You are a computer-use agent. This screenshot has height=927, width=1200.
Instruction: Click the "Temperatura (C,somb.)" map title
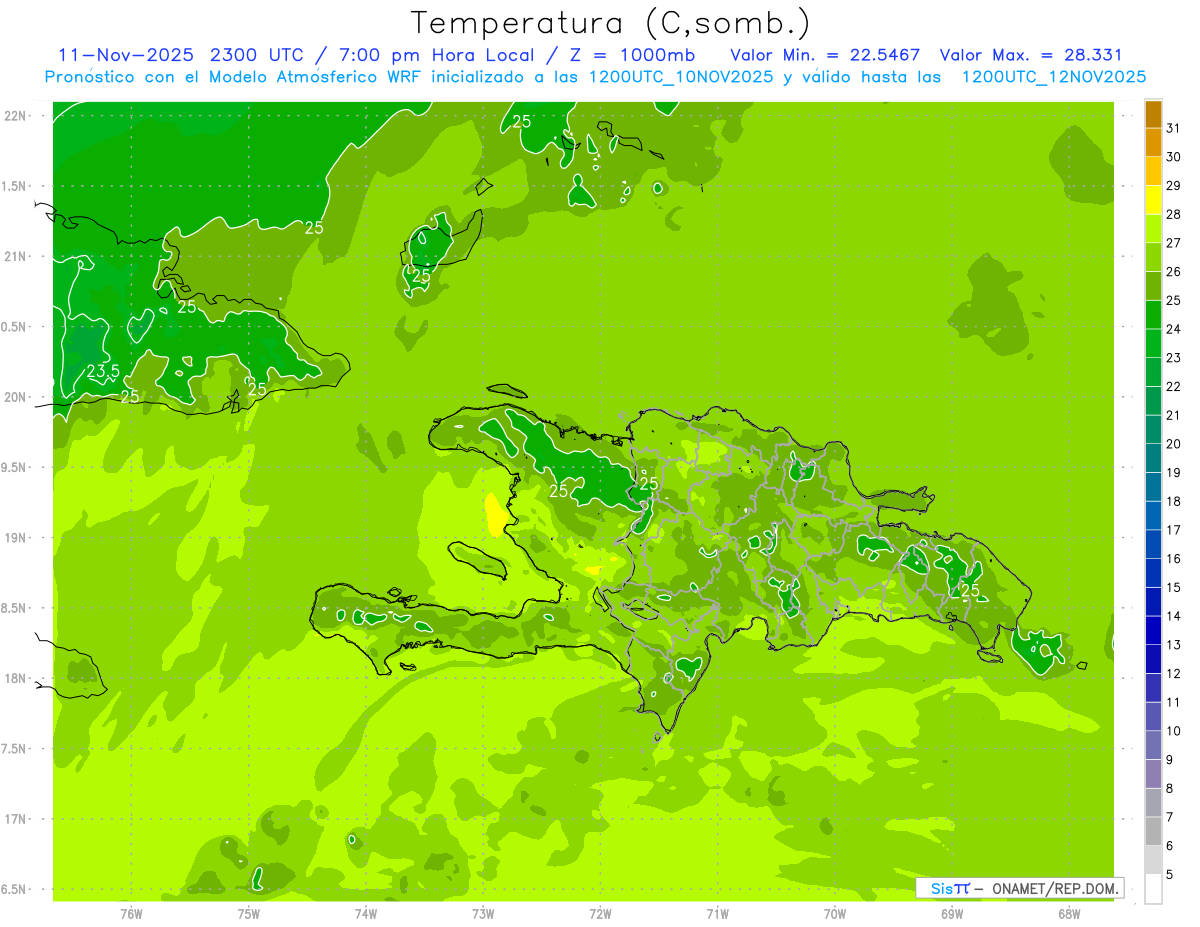click(610, 22)
